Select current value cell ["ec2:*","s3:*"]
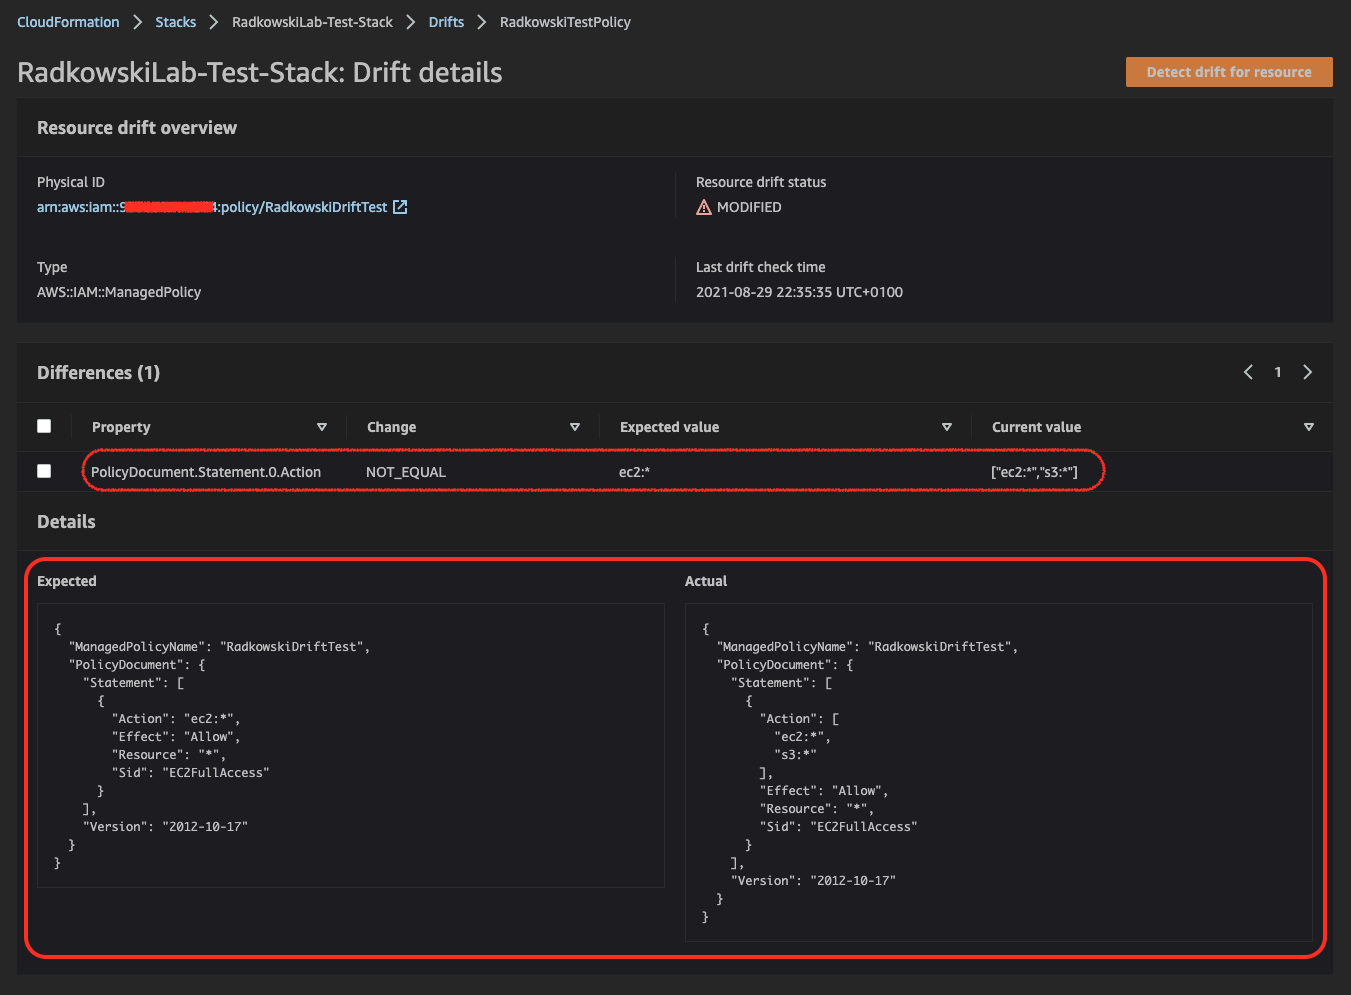Screen dimensions: 1351x995 [1034, 472]
